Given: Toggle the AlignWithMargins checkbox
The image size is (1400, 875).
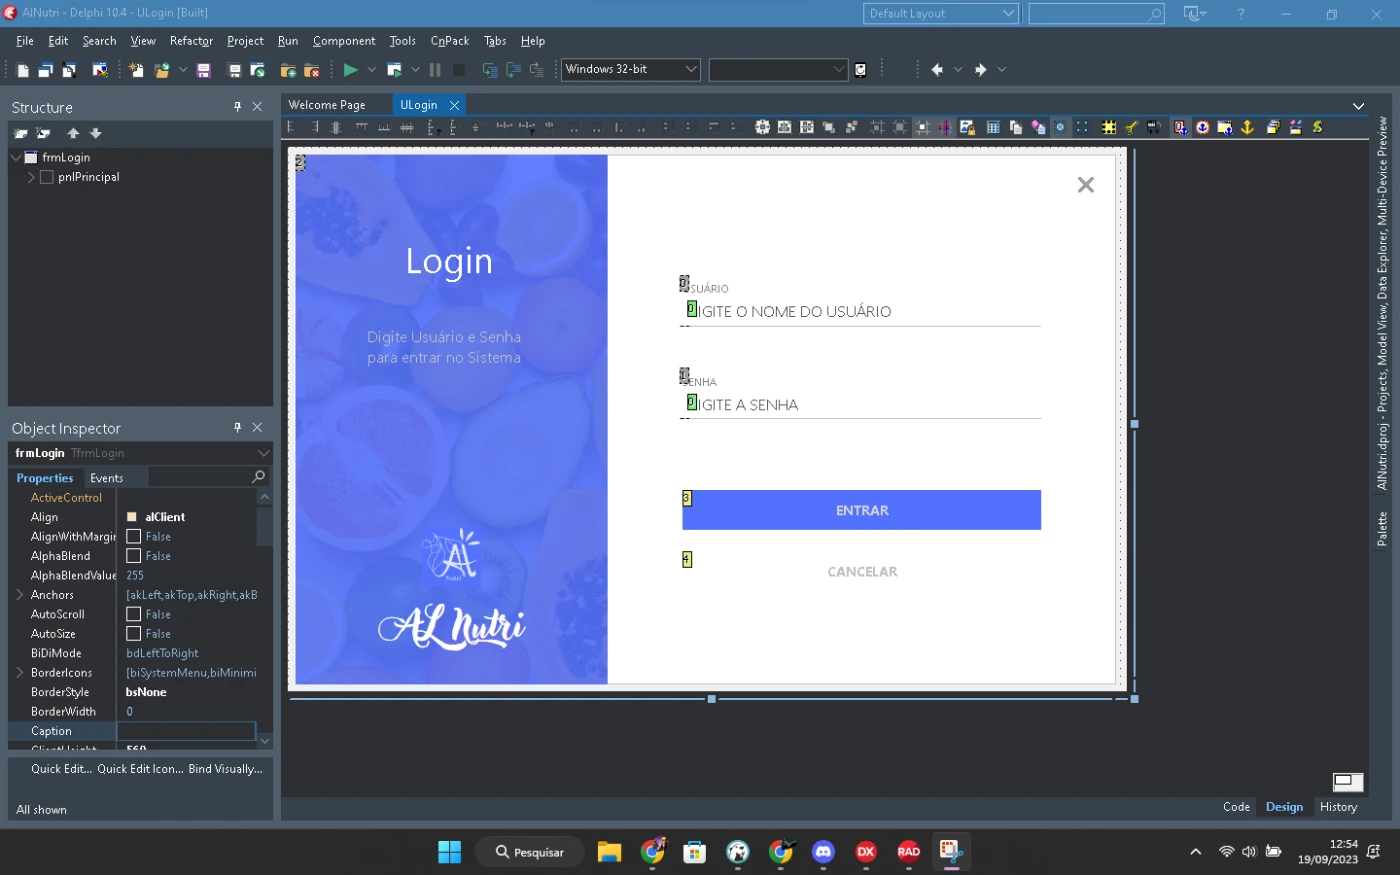Looking at the screenshot, I should [x=133, y=537].
